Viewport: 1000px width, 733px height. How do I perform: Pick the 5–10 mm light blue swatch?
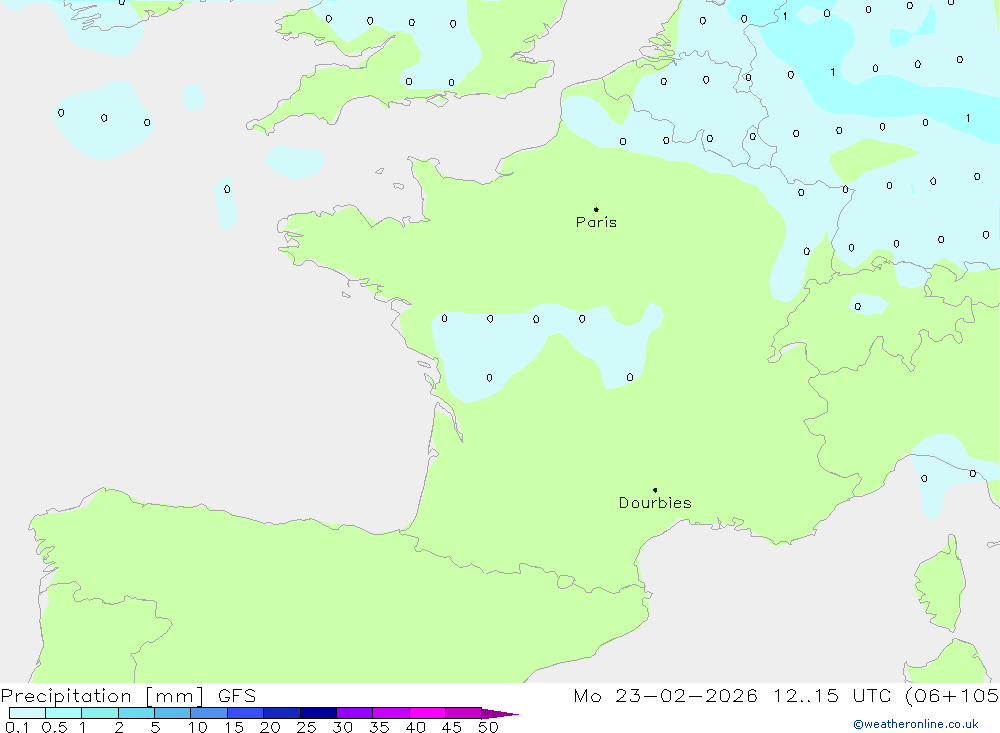point(172,713)
